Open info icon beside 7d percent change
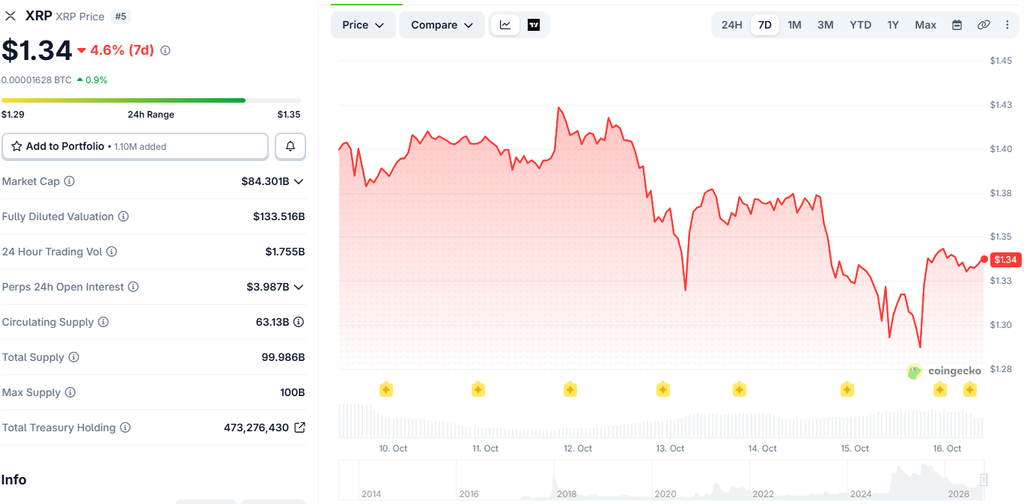 tap(165, 50)
